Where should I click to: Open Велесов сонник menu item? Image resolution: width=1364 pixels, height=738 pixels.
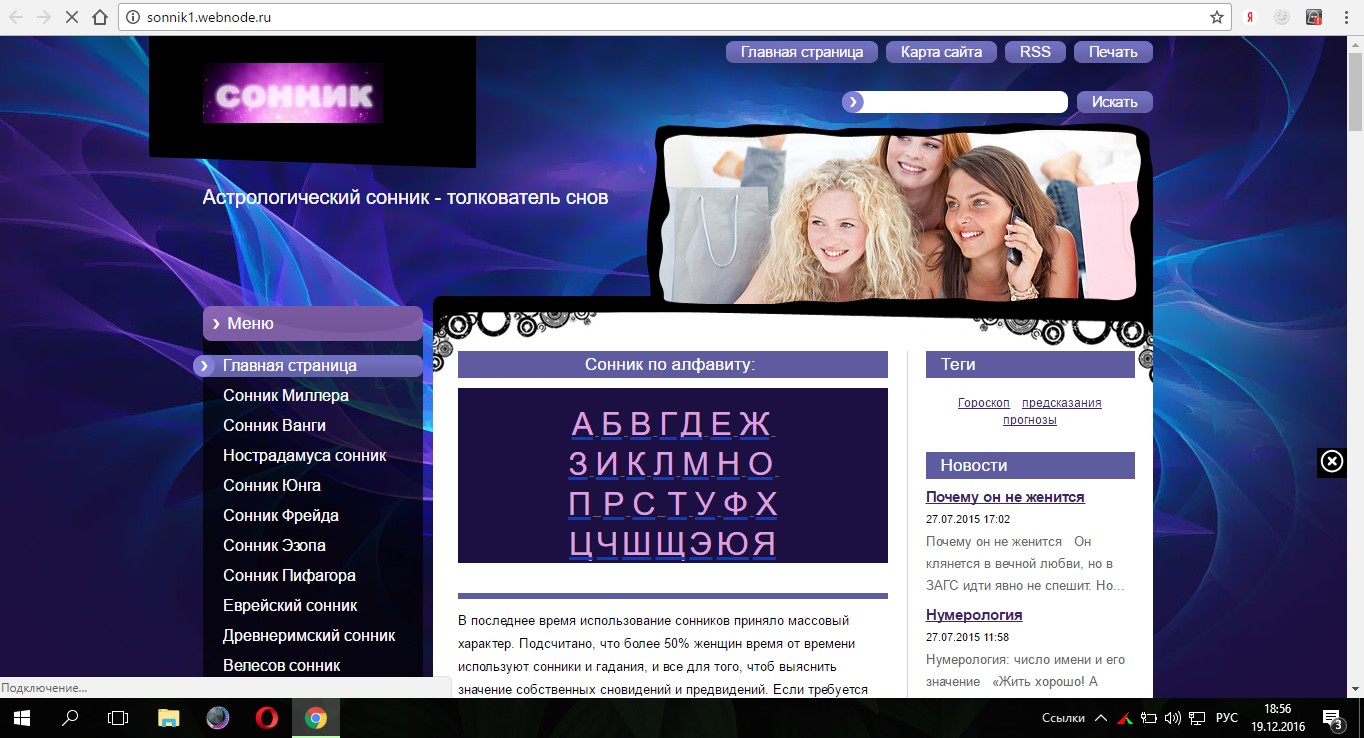pyautogui.click(x=282, y=666)
